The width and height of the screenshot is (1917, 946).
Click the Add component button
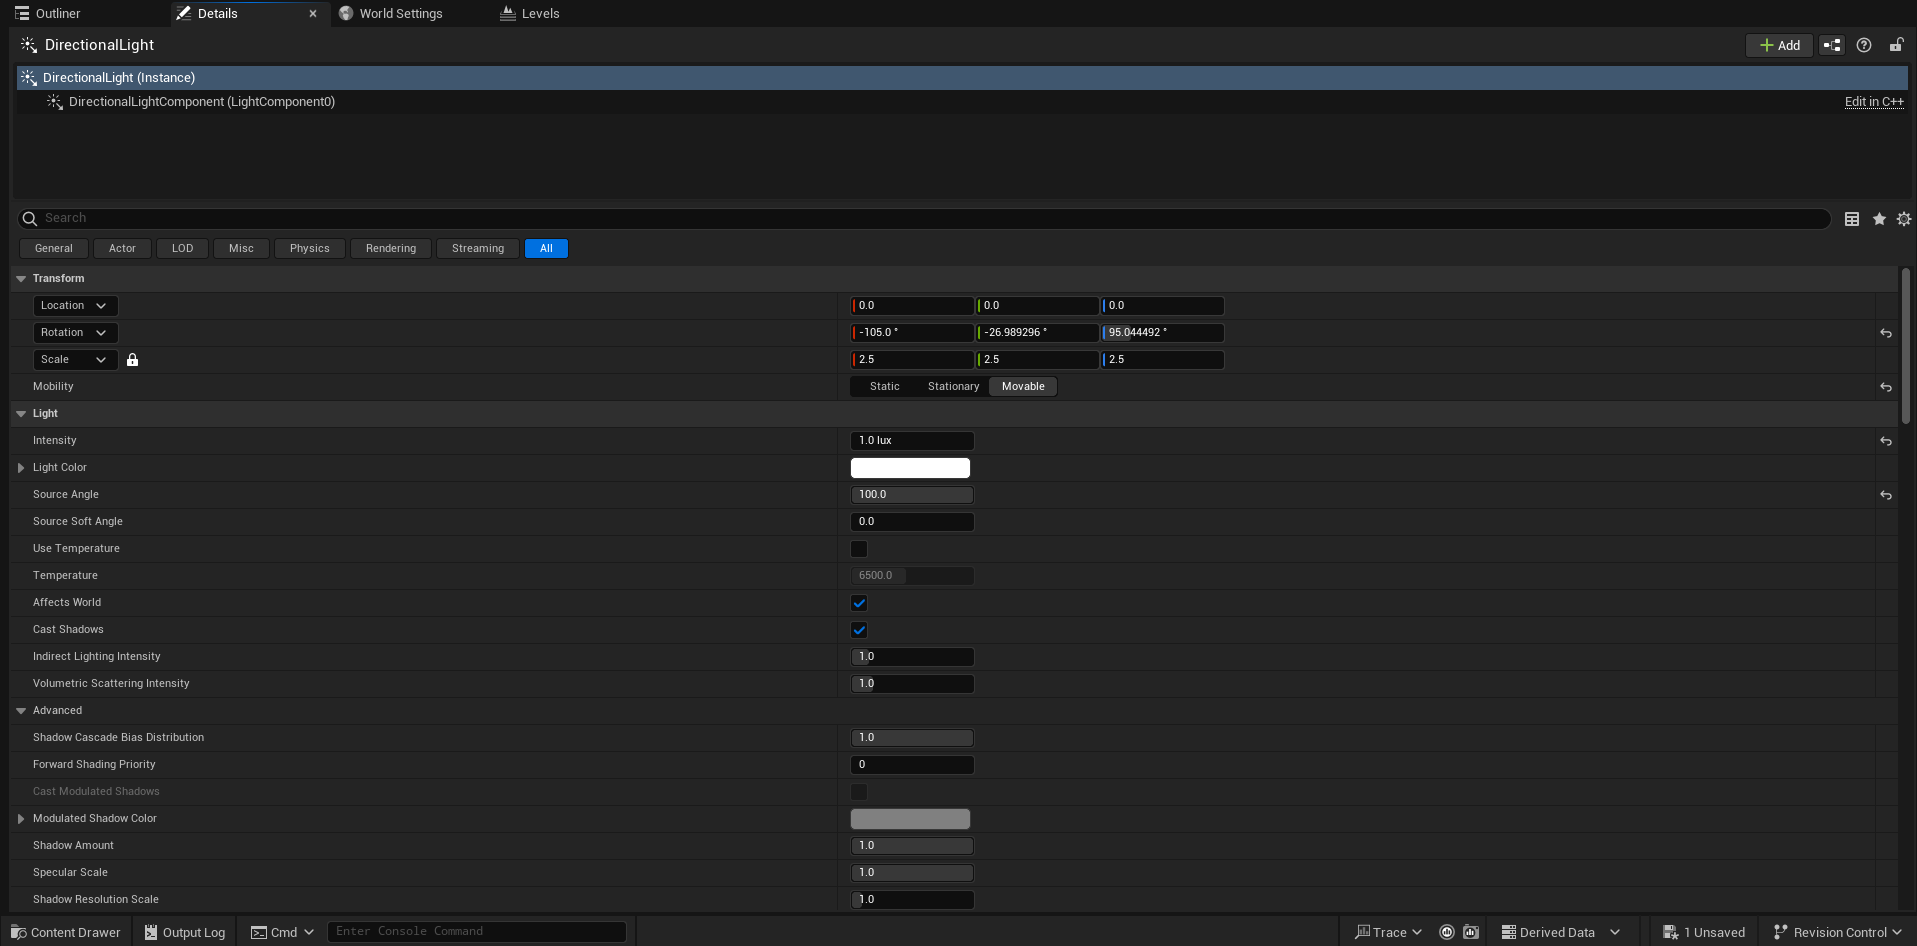click(x=1779, y=45)
